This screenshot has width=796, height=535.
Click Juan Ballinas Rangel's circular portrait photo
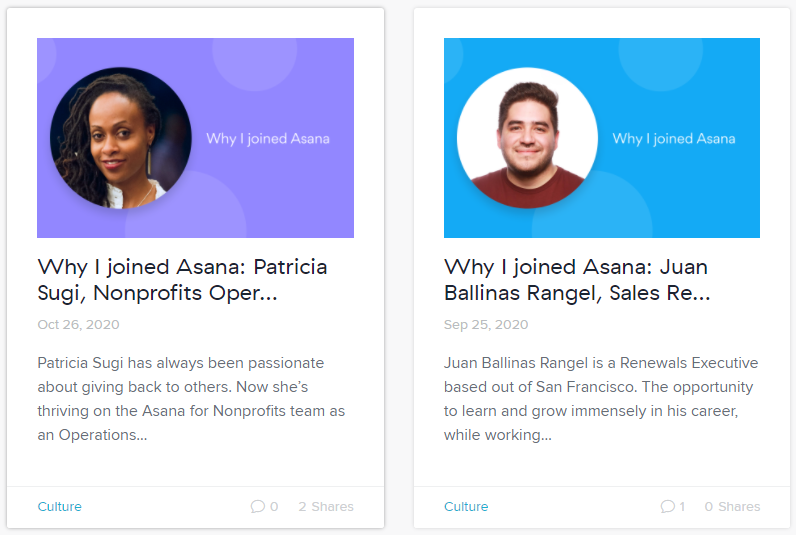pos(527,138)
